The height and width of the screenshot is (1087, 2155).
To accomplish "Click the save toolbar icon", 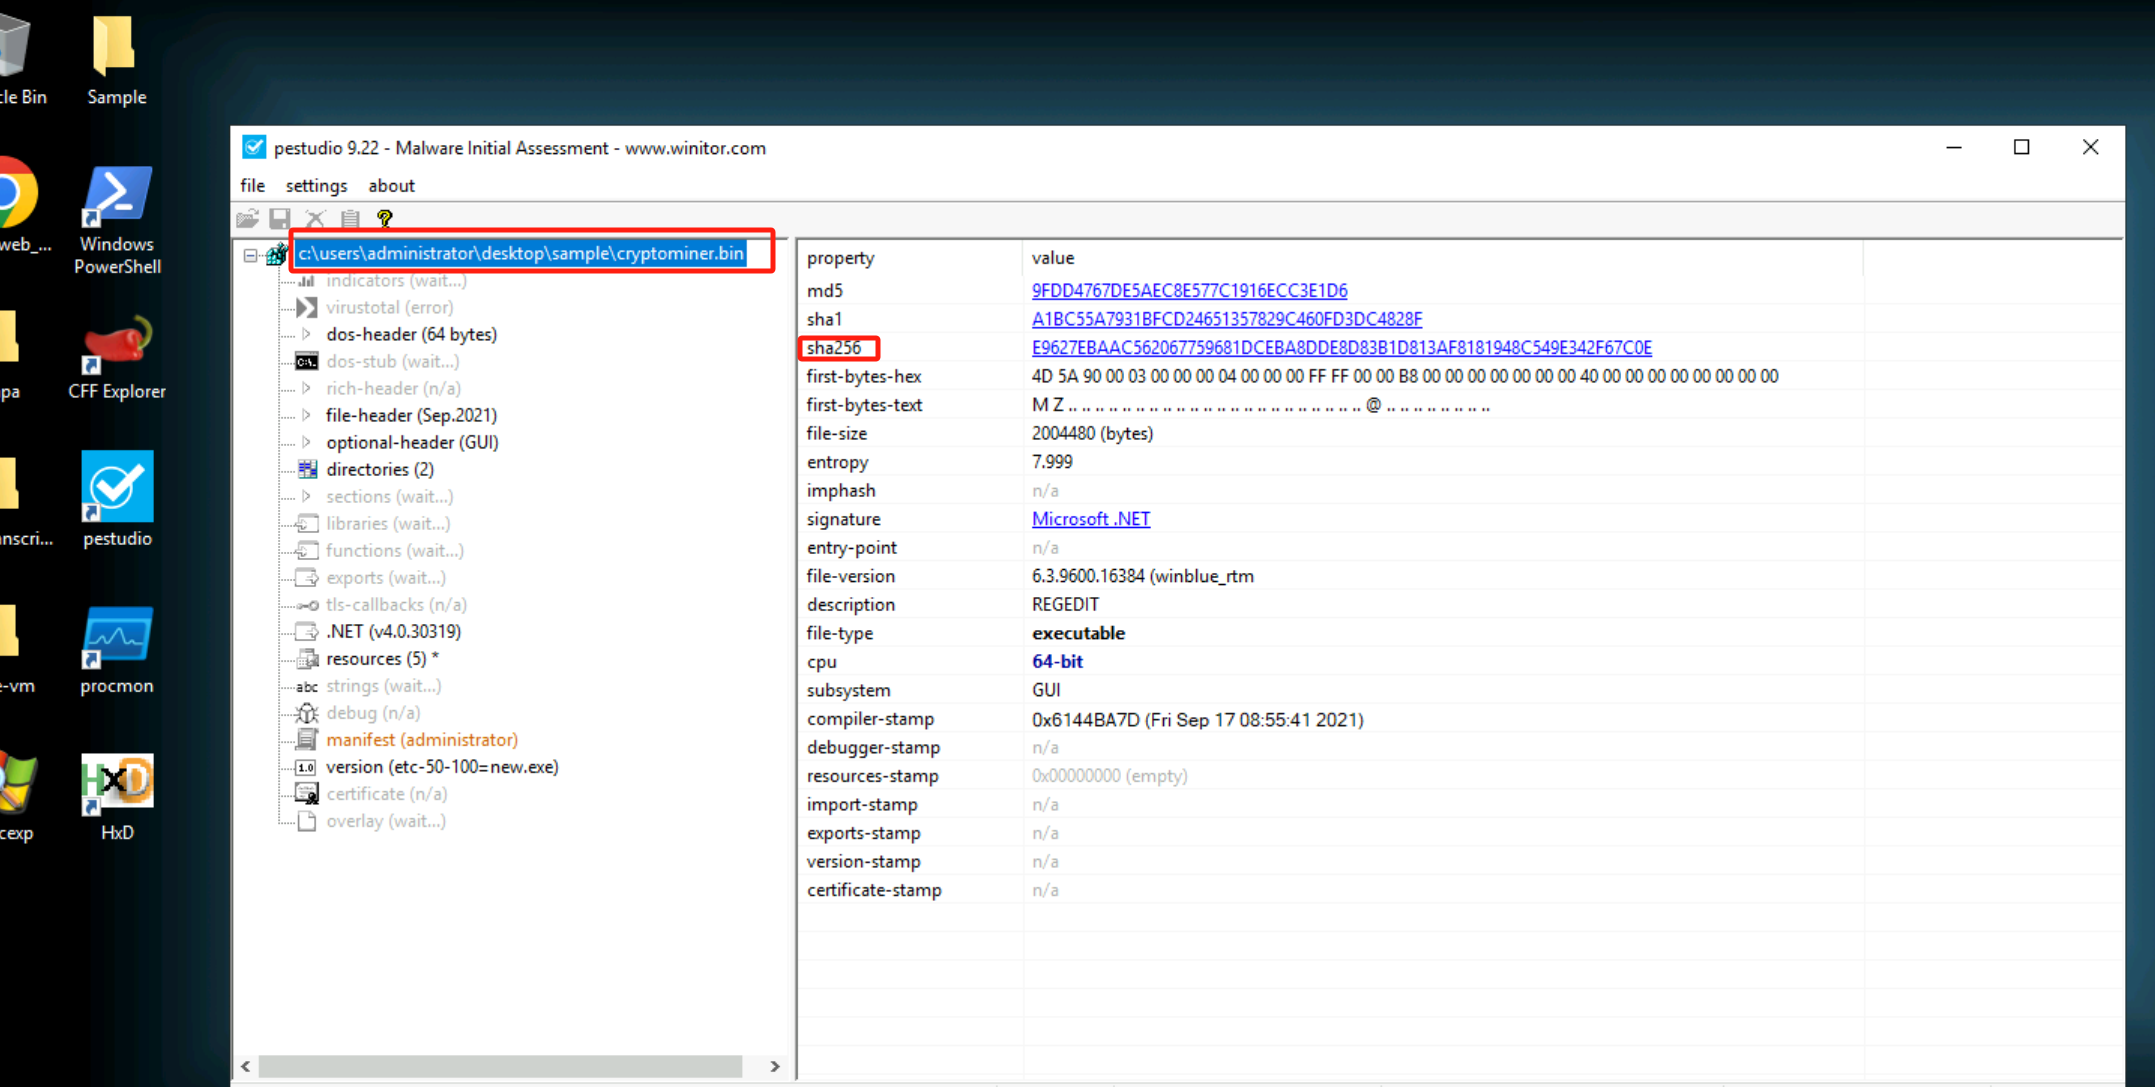I will (x=280, y=218).
